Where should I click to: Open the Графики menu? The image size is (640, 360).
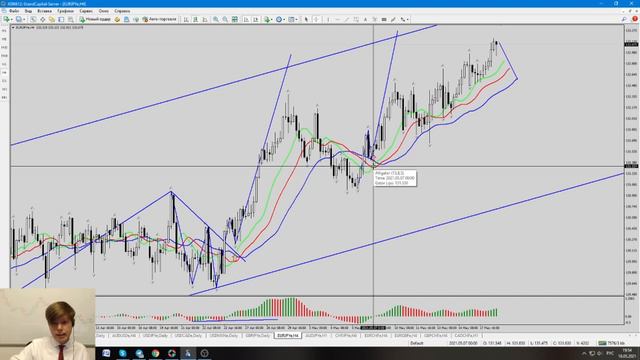tap(65, 11)
